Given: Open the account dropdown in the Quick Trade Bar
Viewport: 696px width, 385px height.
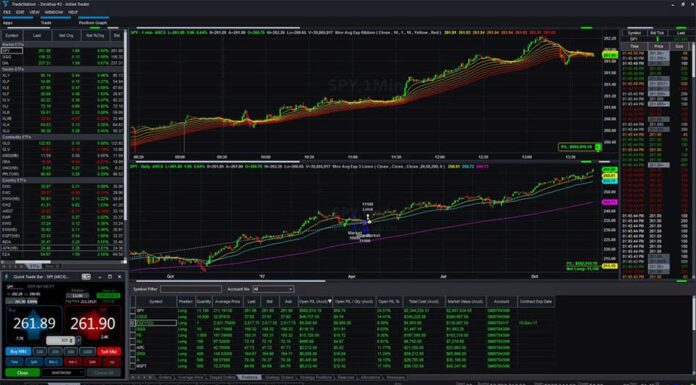Looking at the screenshot, I should click(63, 373).
